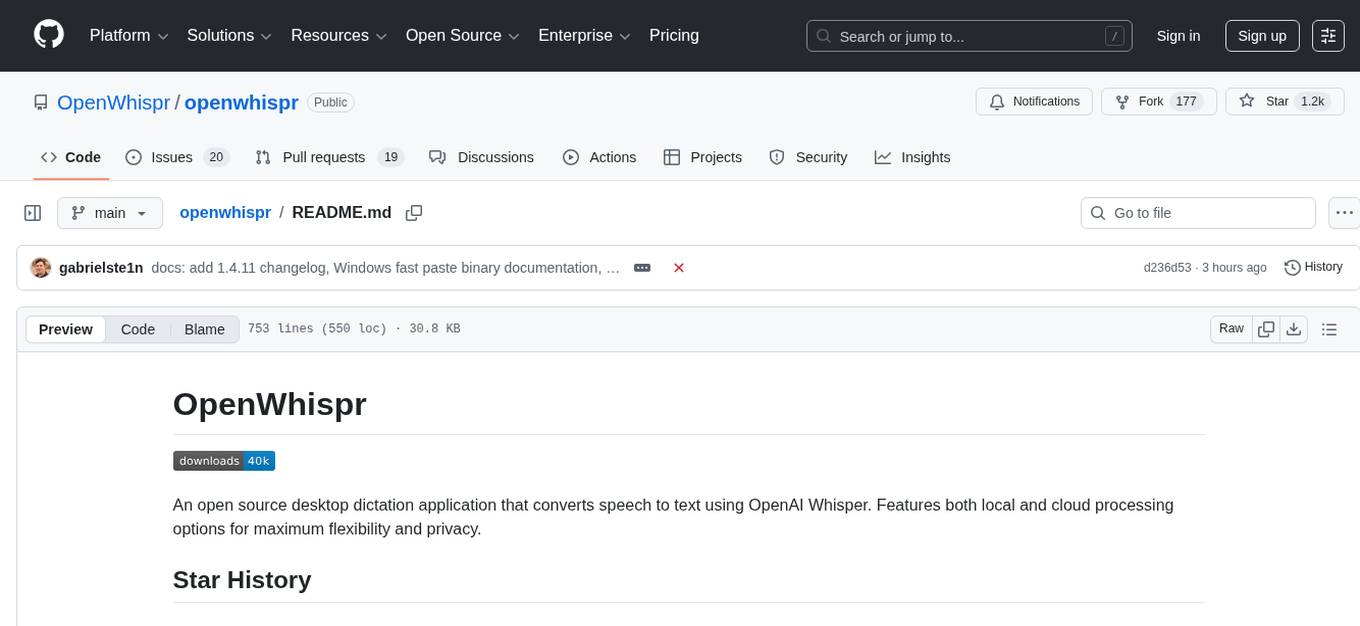Open the downloads 40k badge

point(224,460)
